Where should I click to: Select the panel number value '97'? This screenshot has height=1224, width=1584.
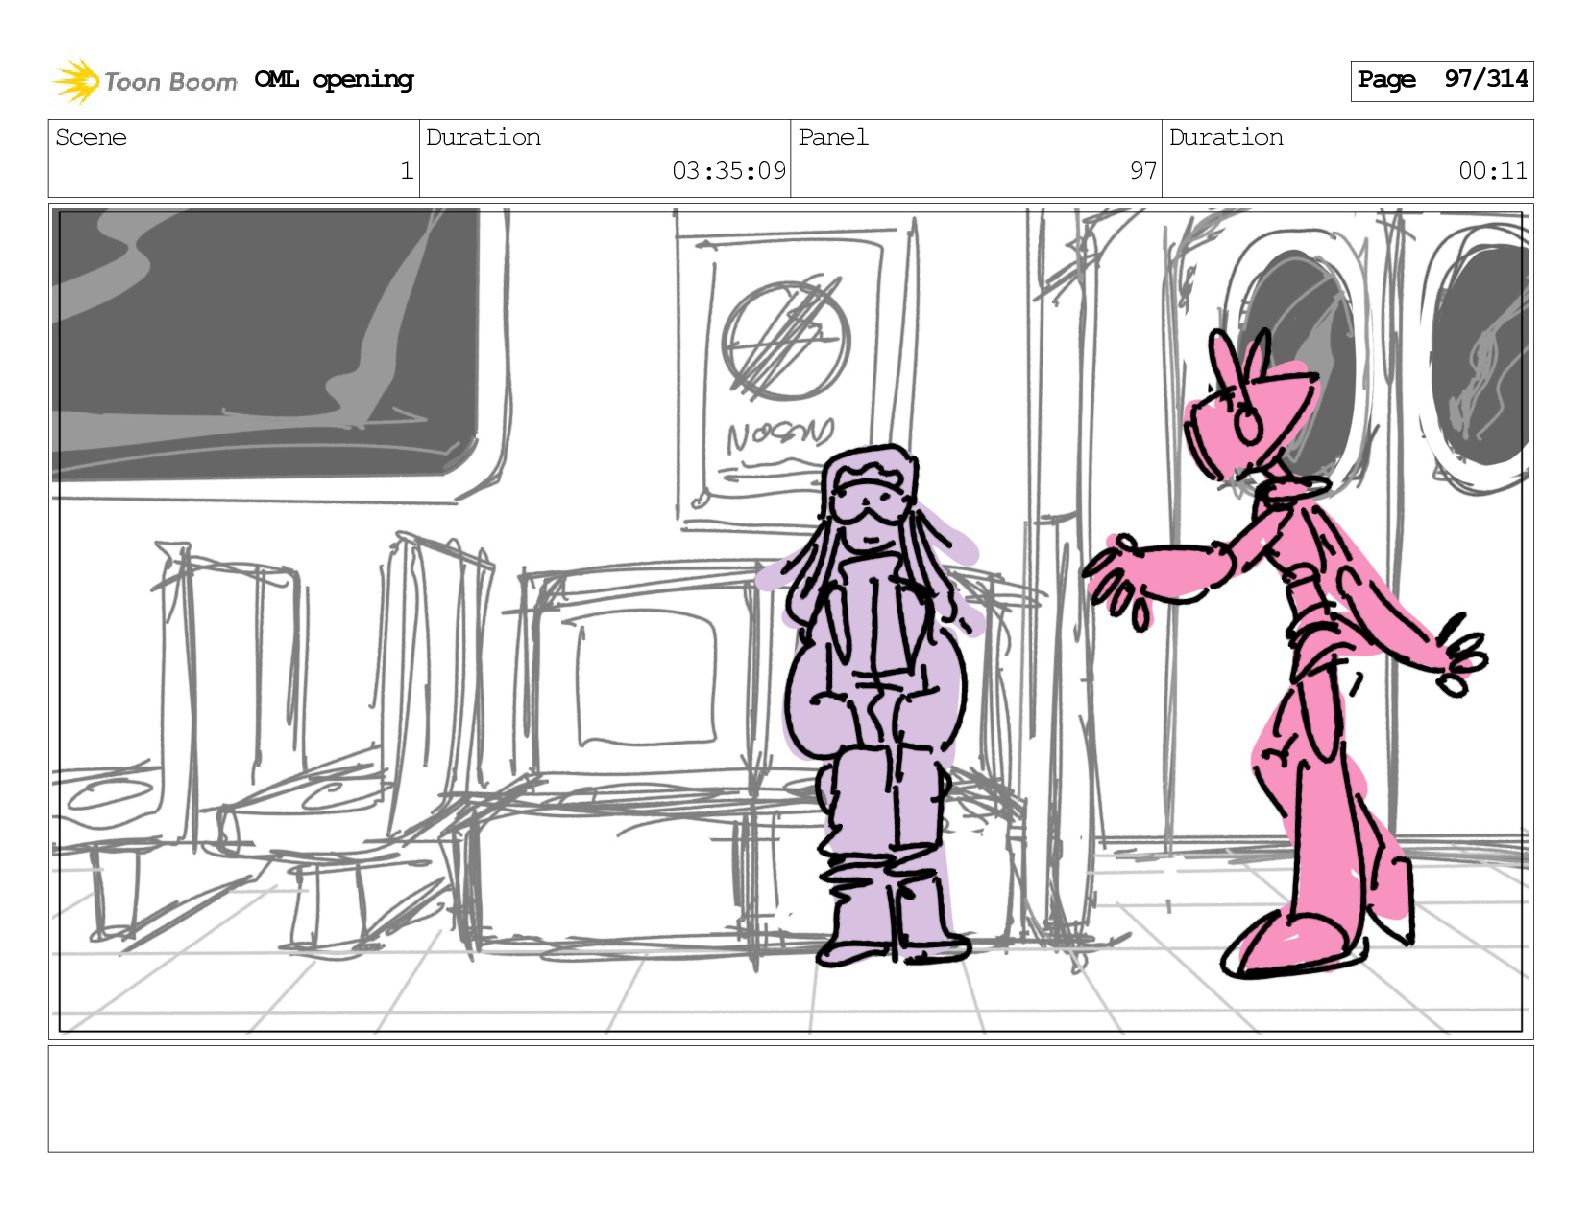(1143, 171)
